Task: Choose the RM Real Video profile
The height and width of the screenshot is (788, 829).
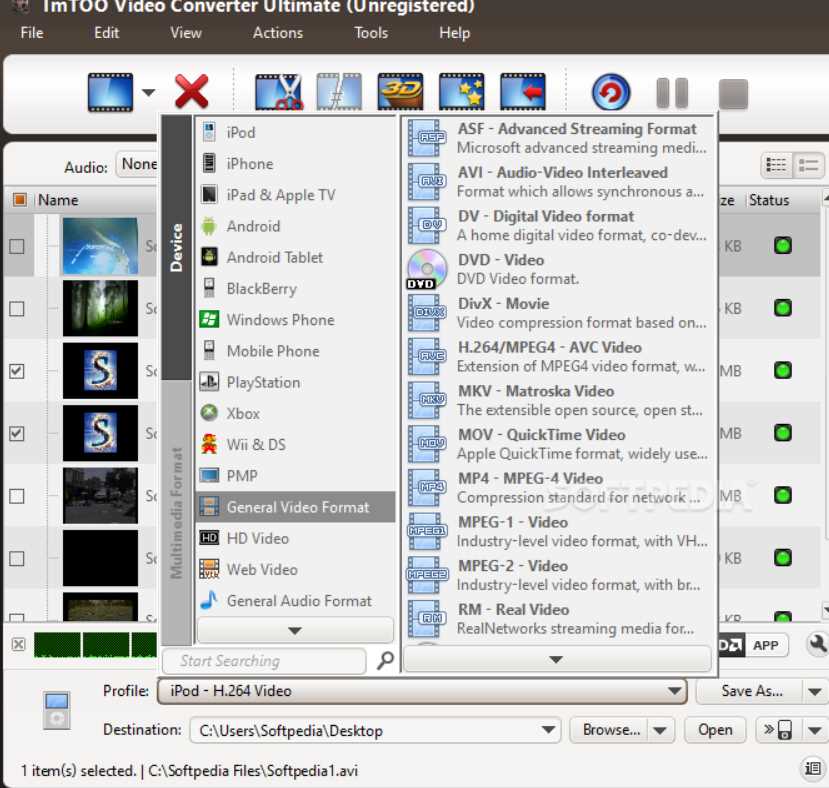Action: click(558, 618)
